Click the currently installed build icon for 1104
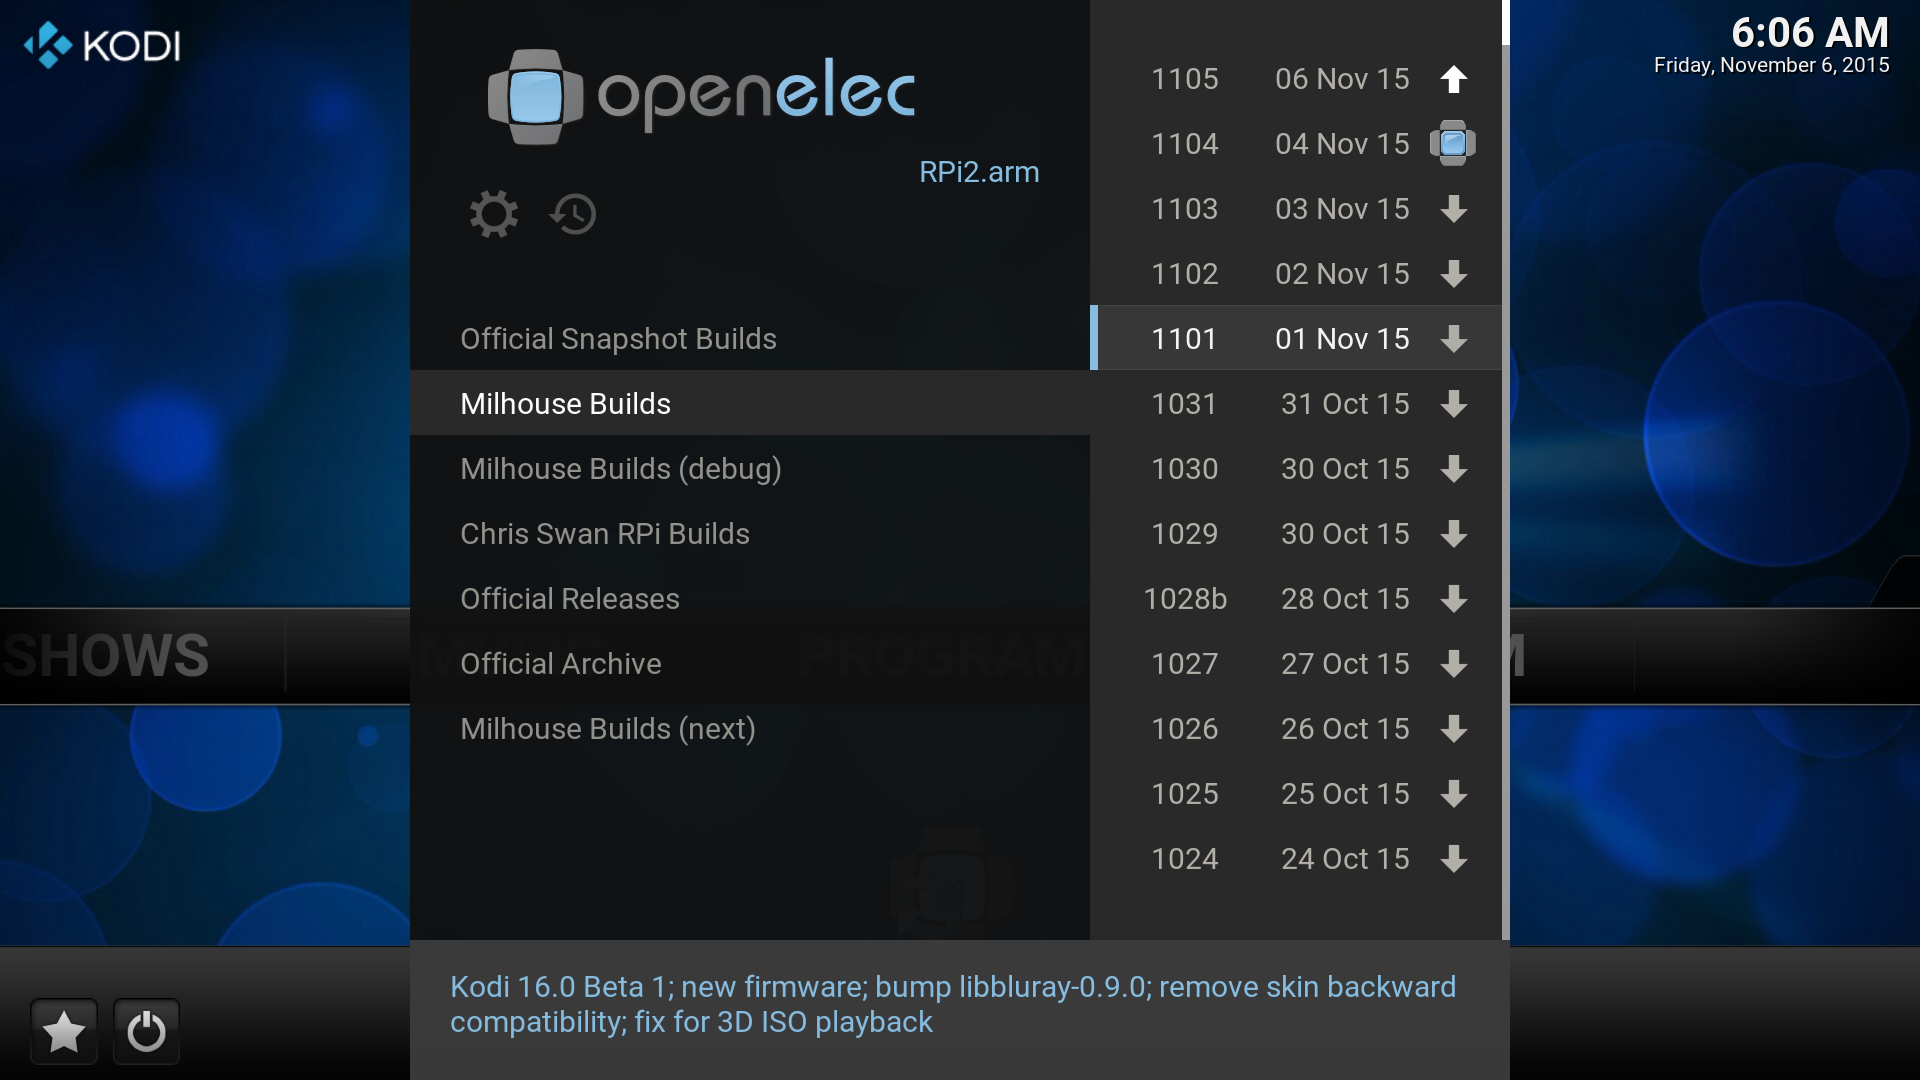Viewport: 1920px width, 1080px height. click(1451, 144)
